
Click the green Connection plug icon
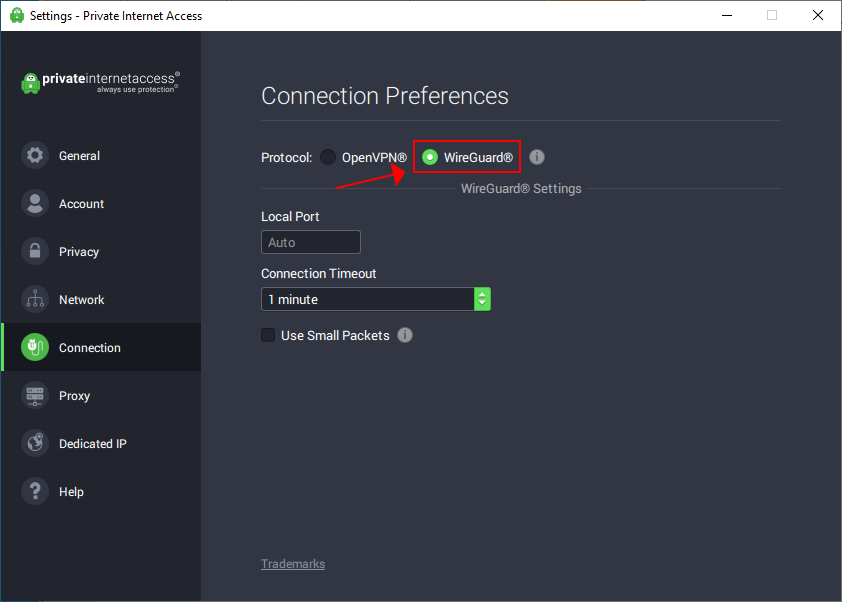pos(35,348)
